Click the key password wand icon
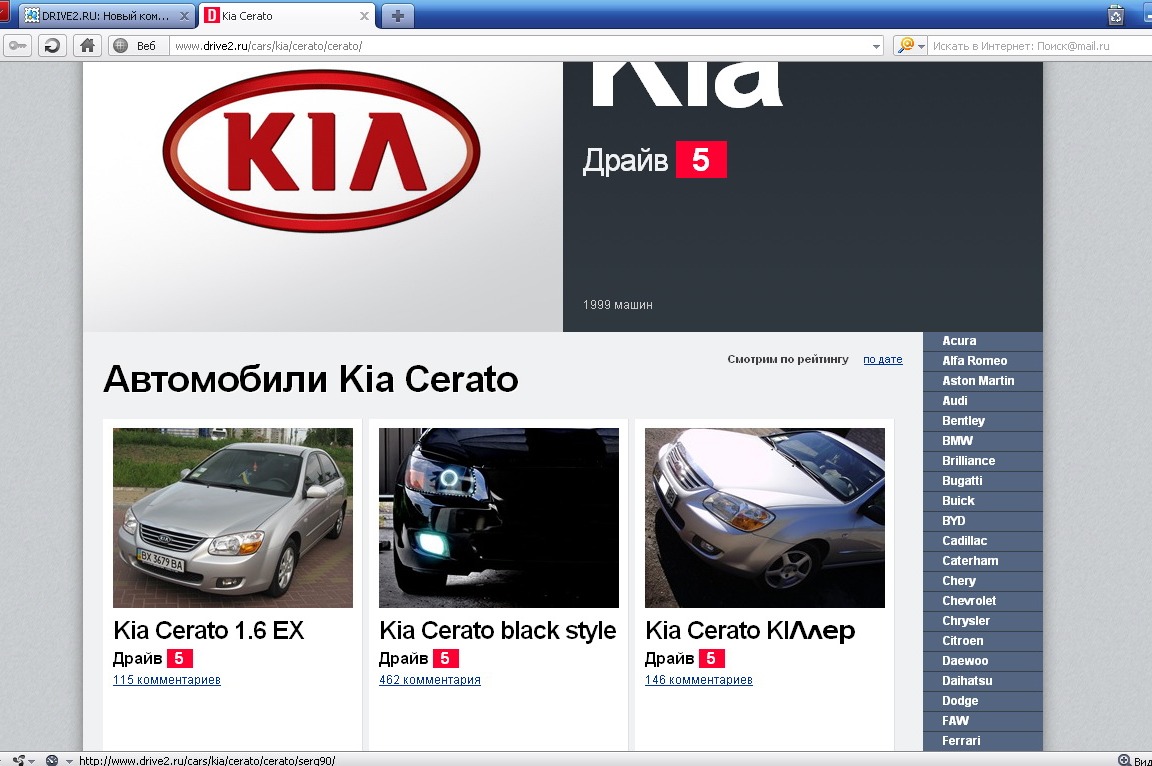The width and height of the screenshot is (1152, 766). (17, 46)
